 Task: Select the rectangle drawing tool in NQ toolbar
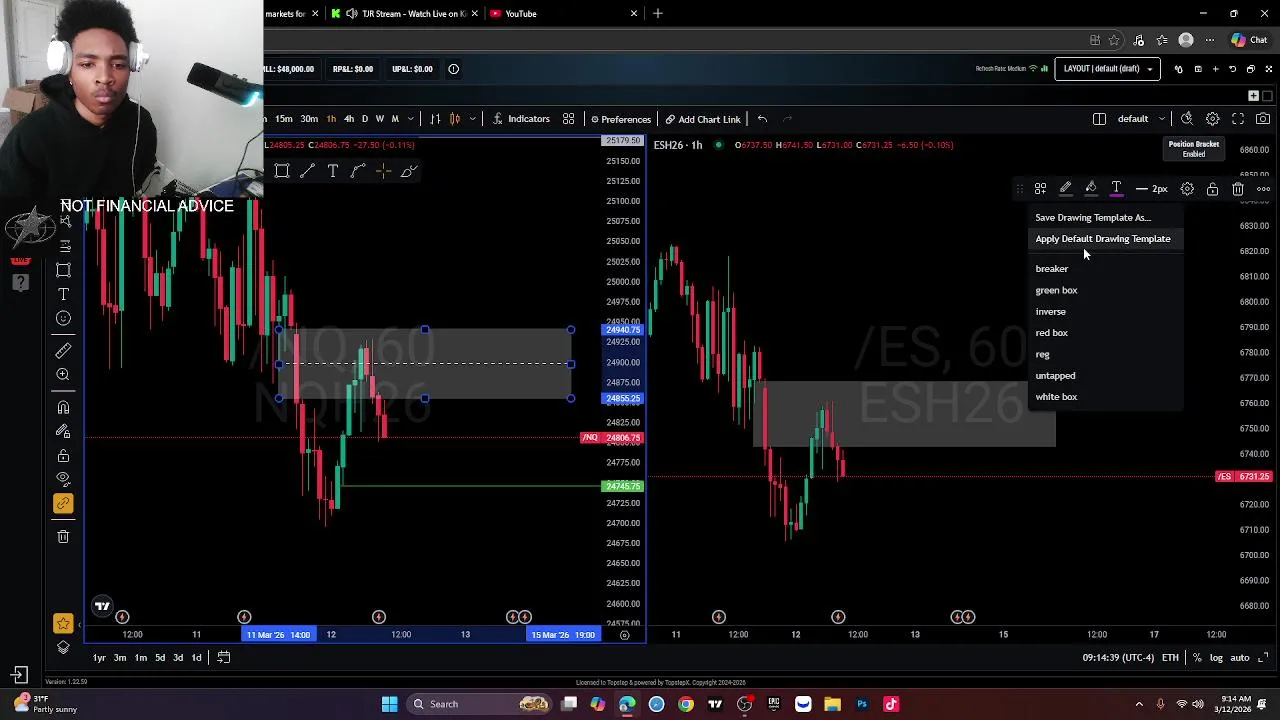(x=282, y=171)
